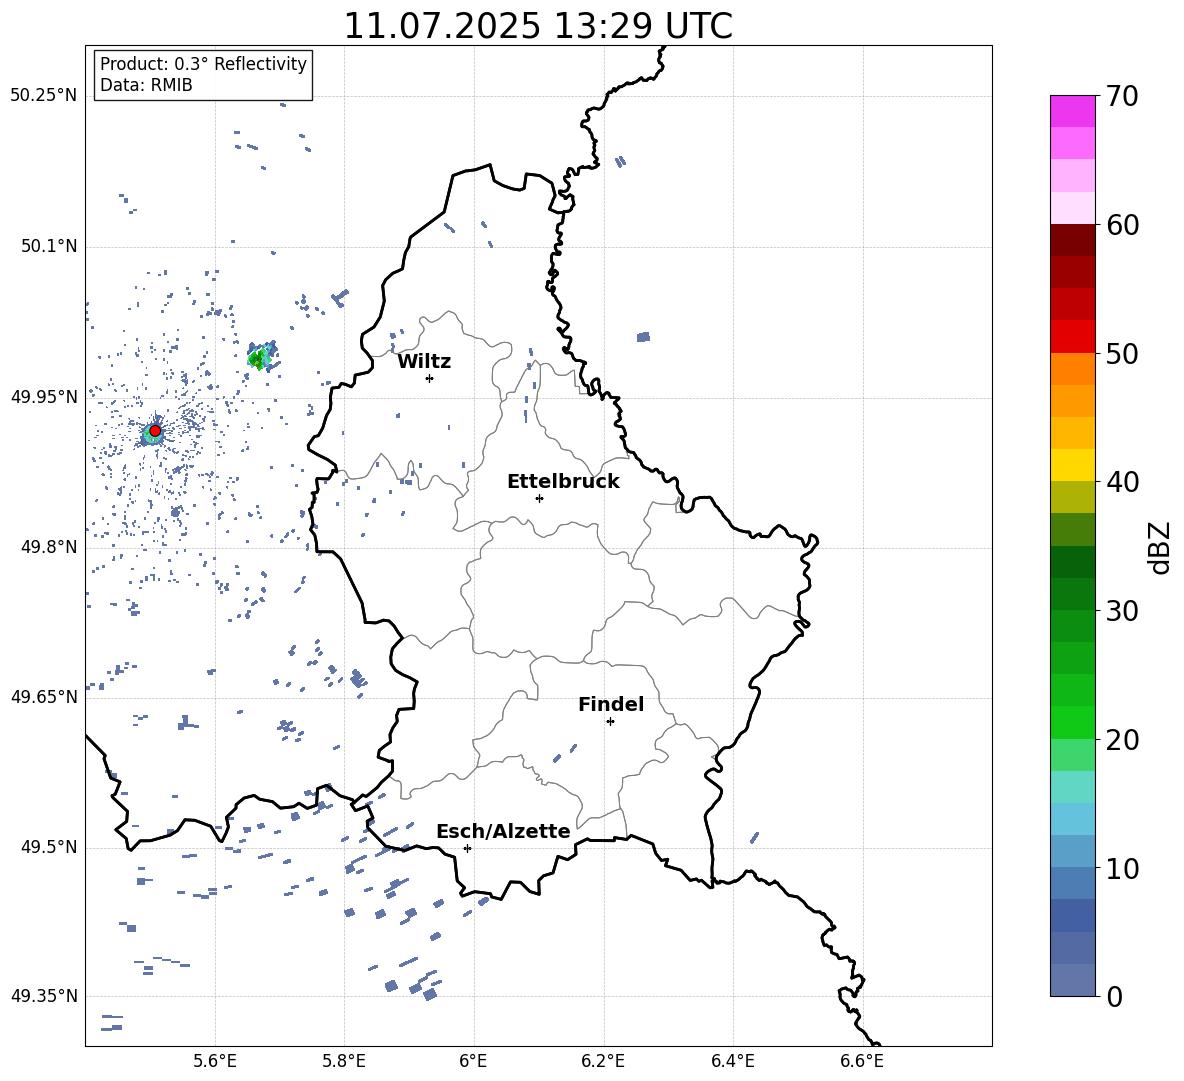The width and height of the screenshot is (1184, 1081).
Task: Click the orange colorbar segment below 50
Action: pyautogui.click(x=1073, y=369)
